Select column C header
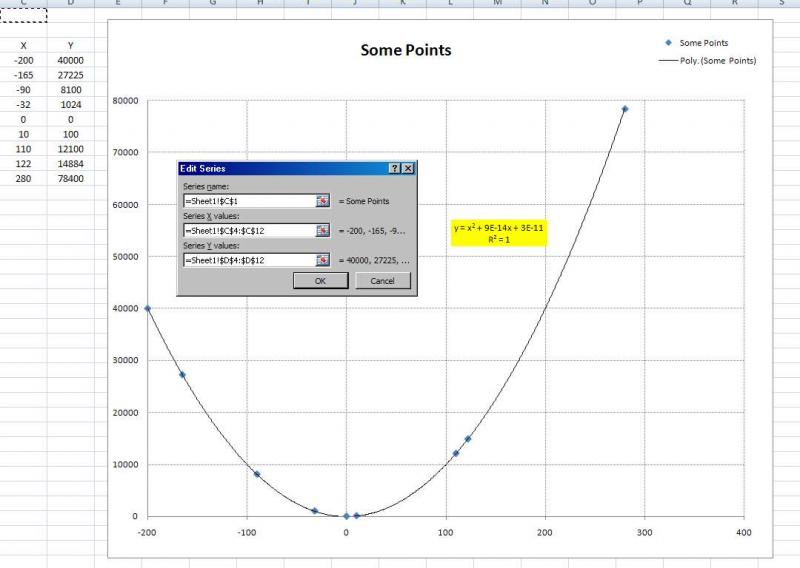Screen dimensions: 800x568 click(23, 3)
